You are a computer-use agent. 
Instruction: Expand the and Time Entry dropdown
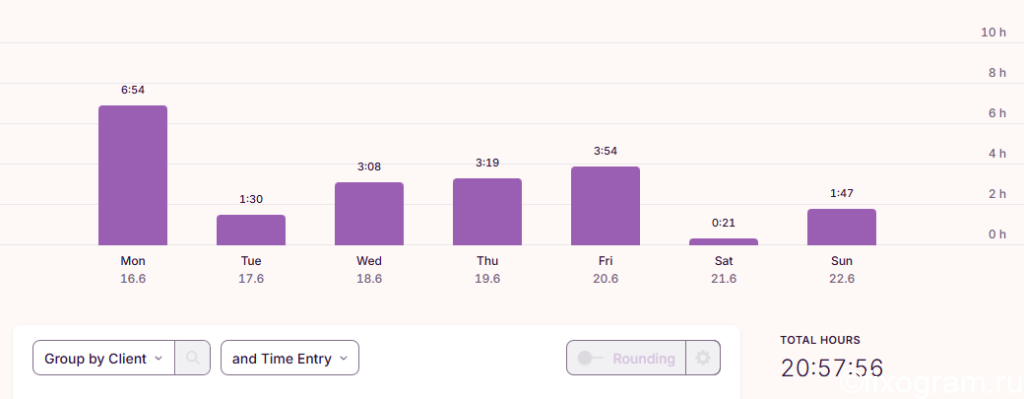[x=290, y=358]
